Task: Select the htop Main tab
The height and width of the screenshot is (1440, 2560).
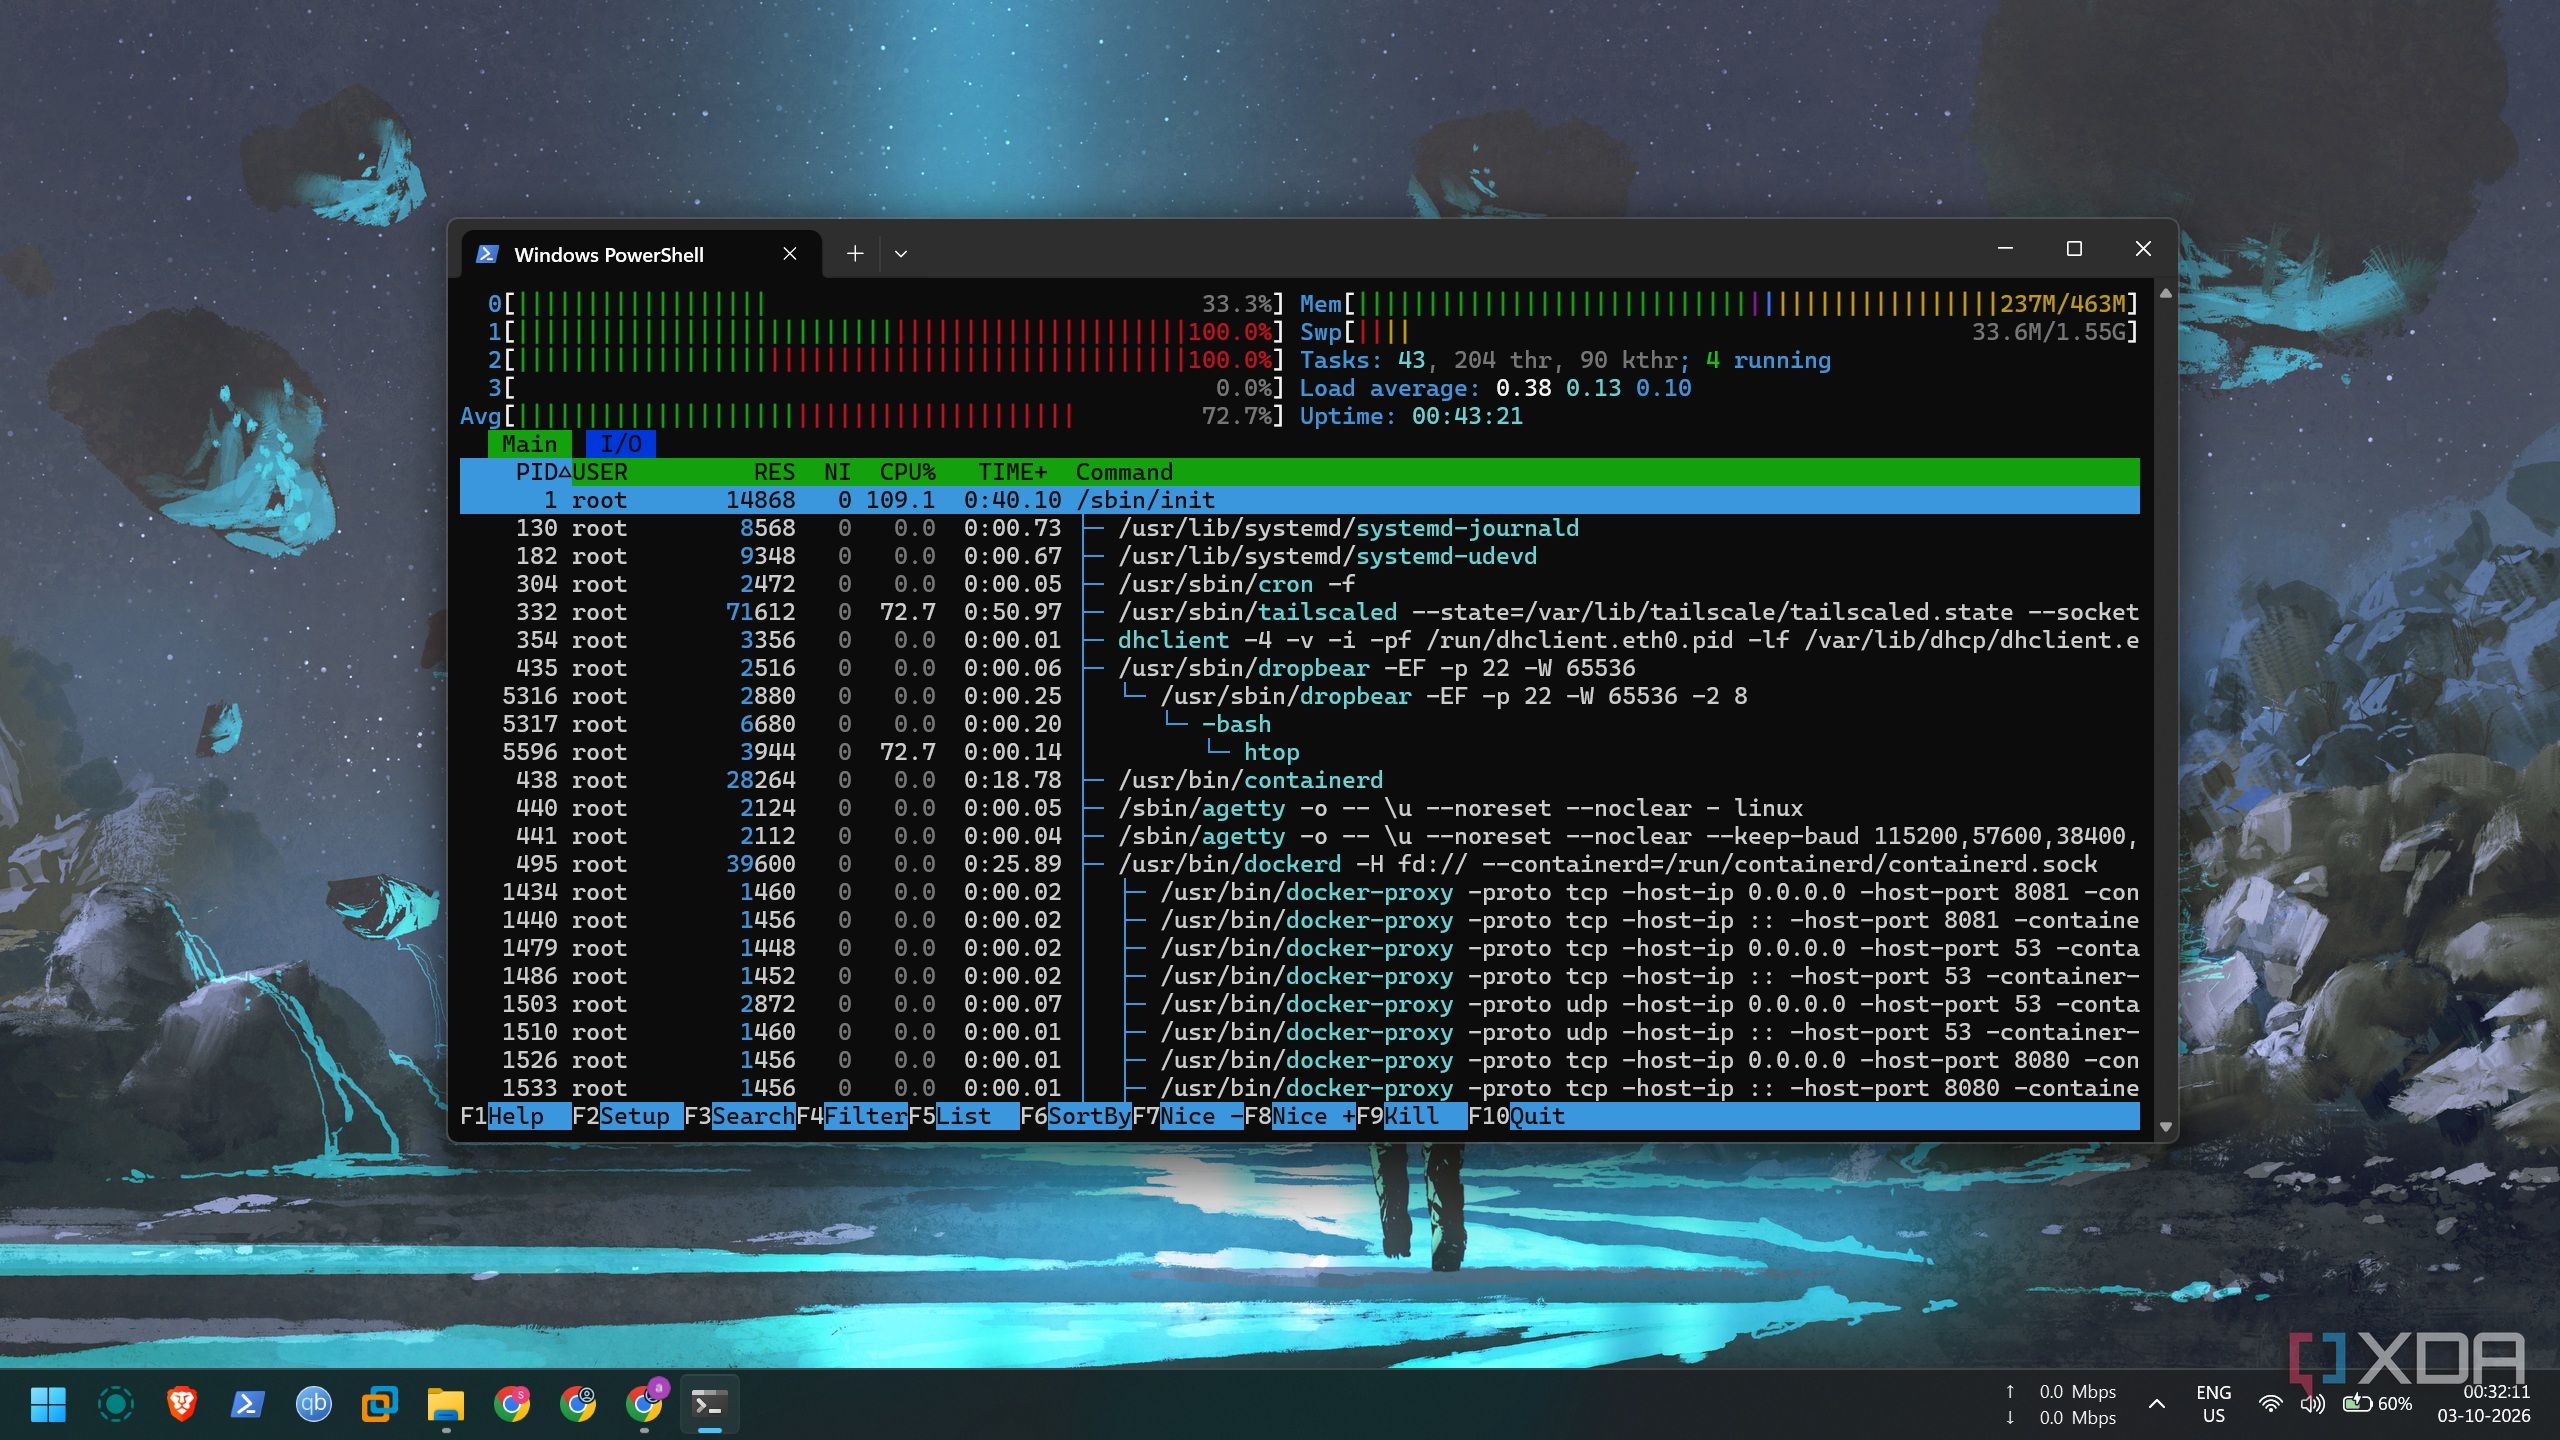Action: point(529,444)
